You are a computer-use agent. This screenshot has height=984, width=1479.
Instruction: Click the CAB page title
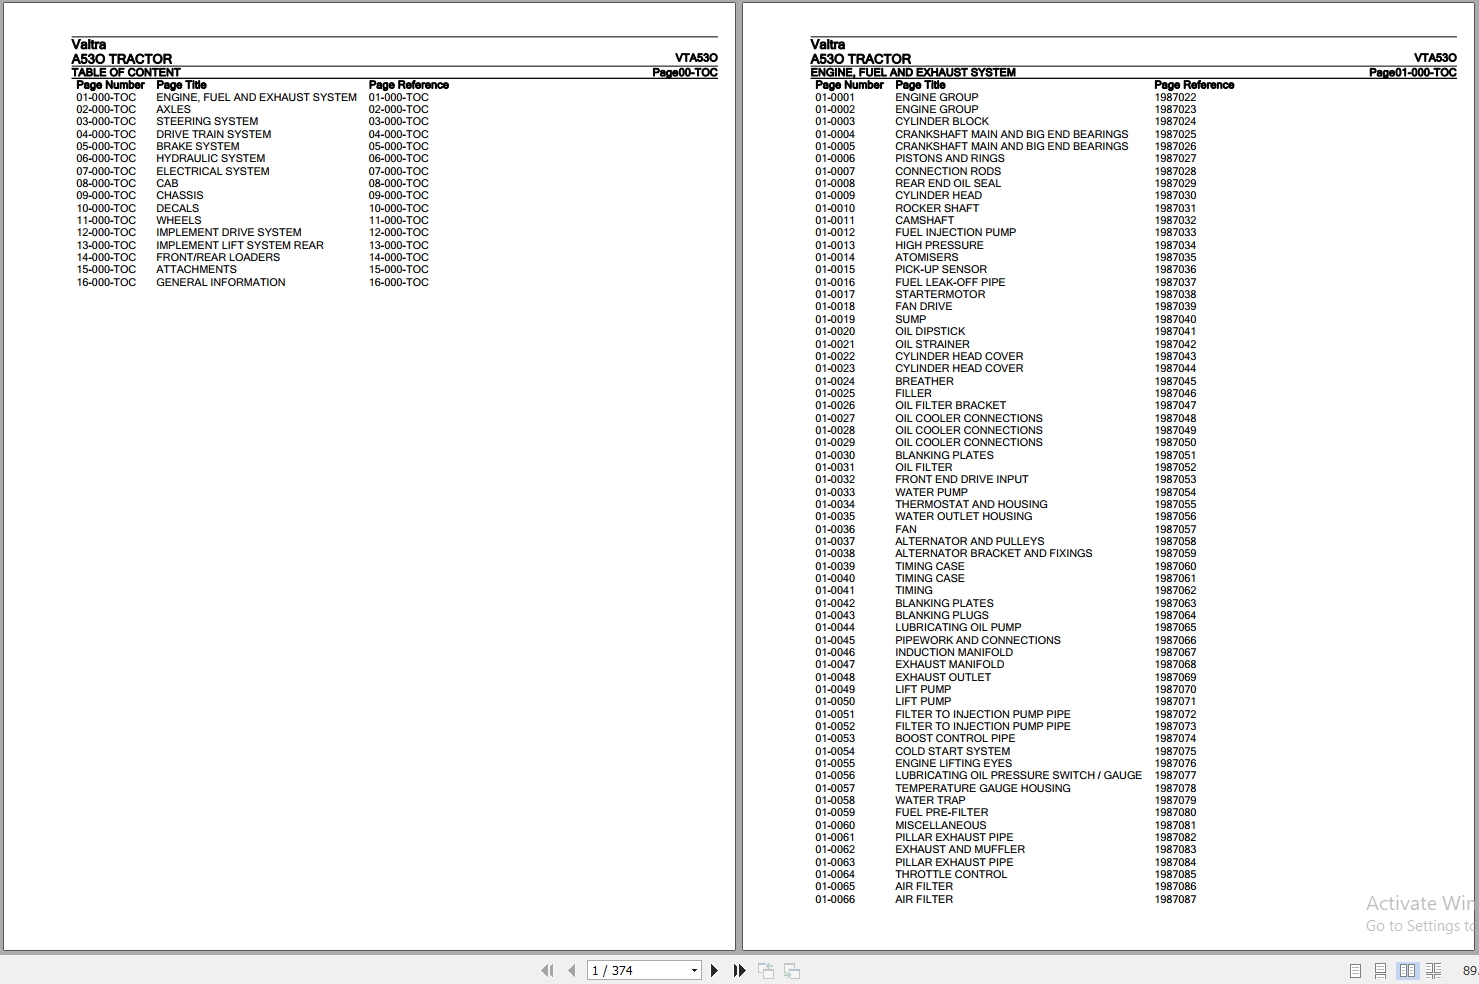coord(167,183)
